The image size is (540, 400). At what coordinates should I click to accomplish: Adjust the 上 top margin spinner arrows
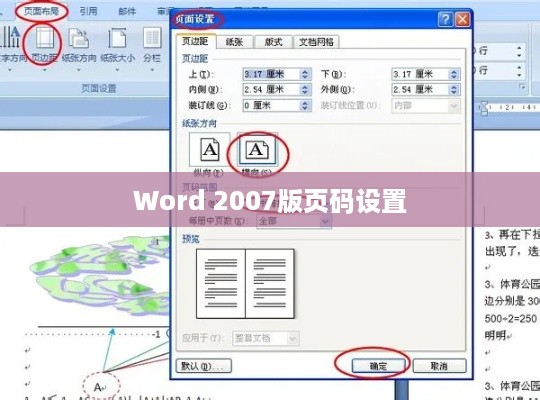click(305, 74)
